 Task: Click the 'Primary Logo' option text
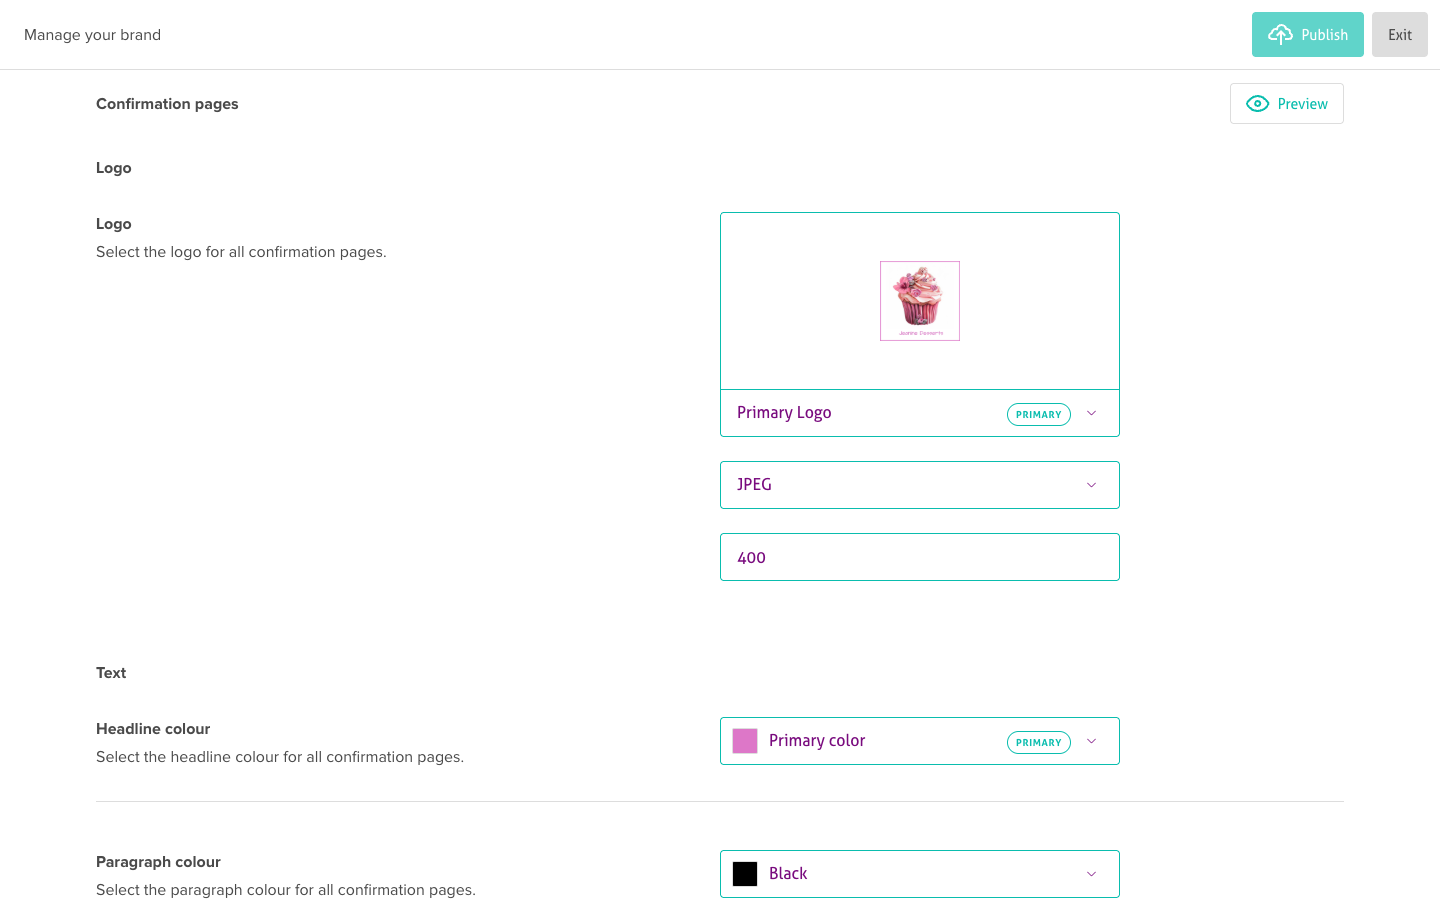click(784, 413)
